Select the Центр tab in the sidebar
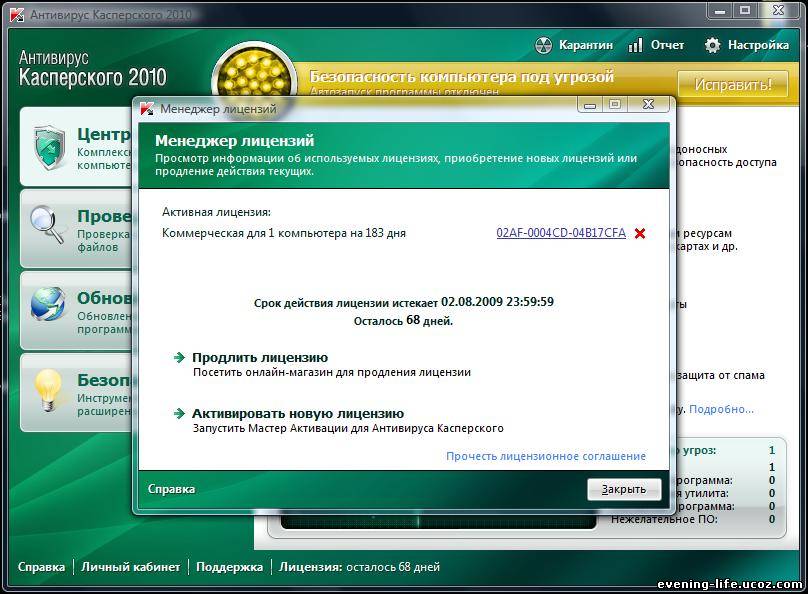Image resolution: width=808 pixels, height=594 pixels. (x=76, y=146)
